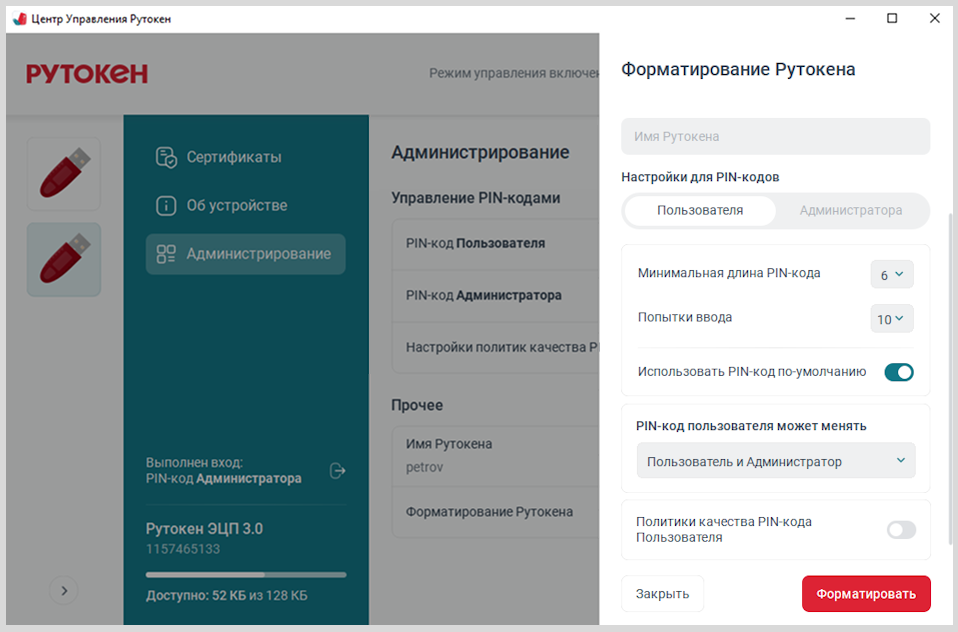
Task: Click the Закрыть button
Action: click(x=662, y=593)
